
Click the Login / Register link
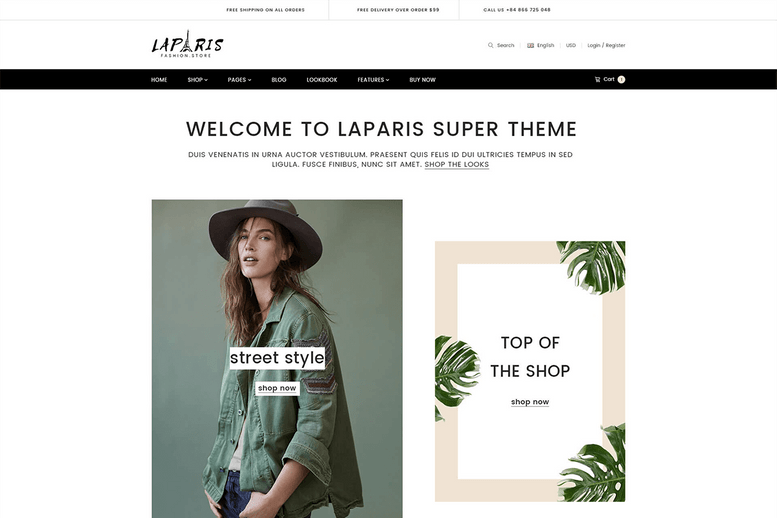606,45
